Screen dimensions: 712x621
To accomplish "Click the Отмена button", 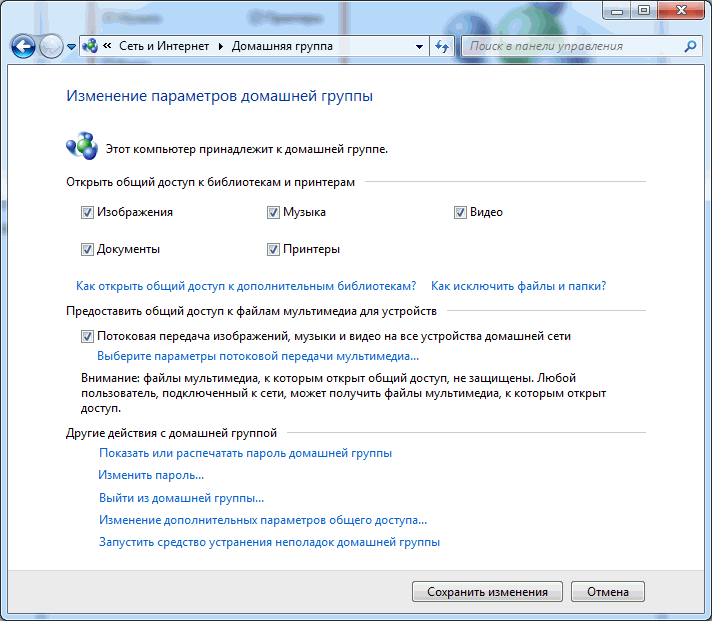I will 608,591.
